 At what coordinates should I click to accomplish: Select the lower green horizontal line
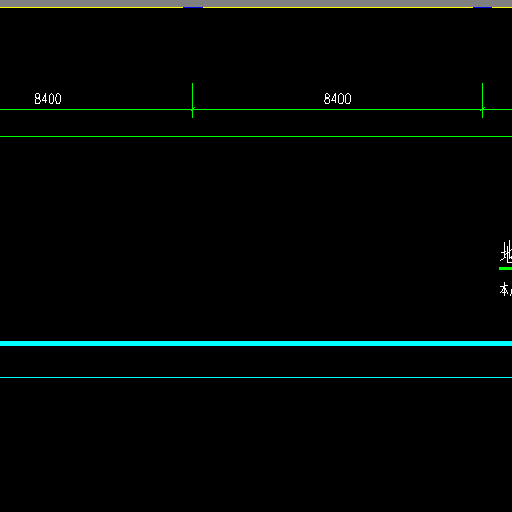[x=256, y=136]
